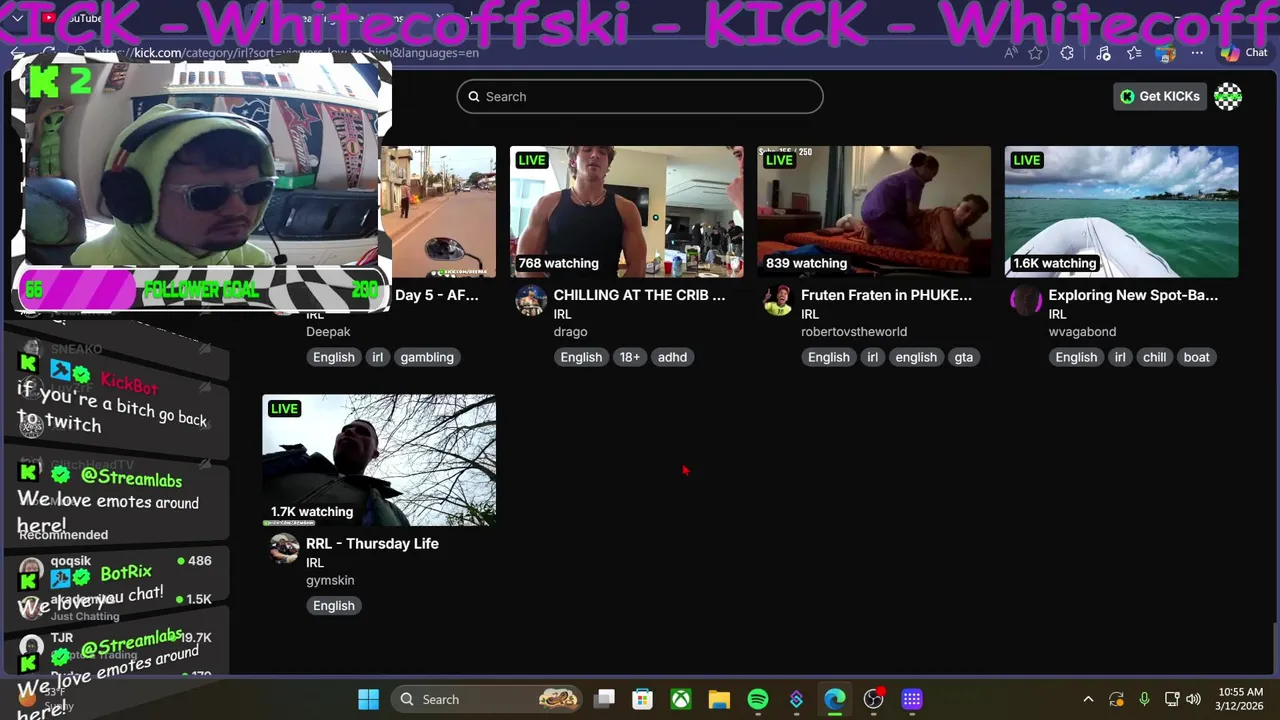Open Copilot Chat in Edge toolbar
The width and height of the screenshot is (1280, 720).
(1244, 53)
